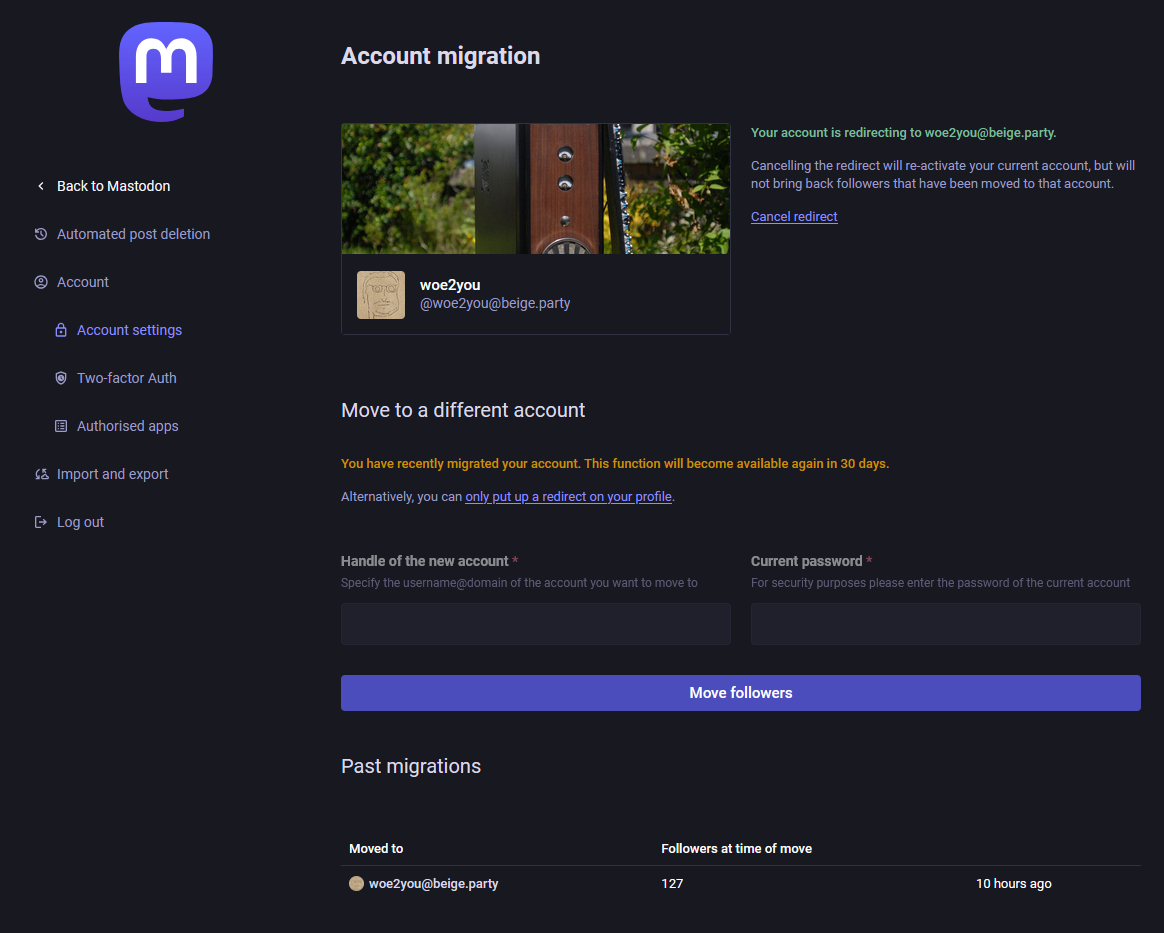Open Import and export section
1164x933 pixels.
112,474
